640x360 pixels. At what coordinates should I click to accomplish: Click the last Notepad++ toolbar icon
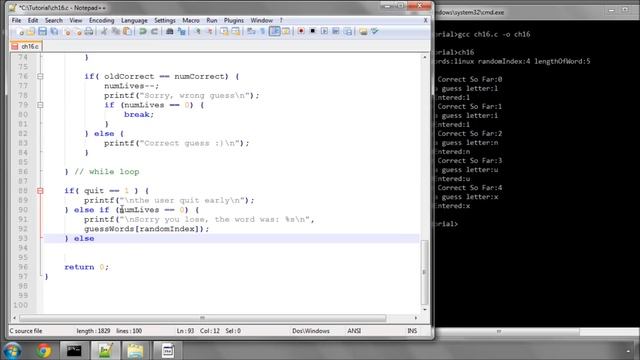(375, 31)
